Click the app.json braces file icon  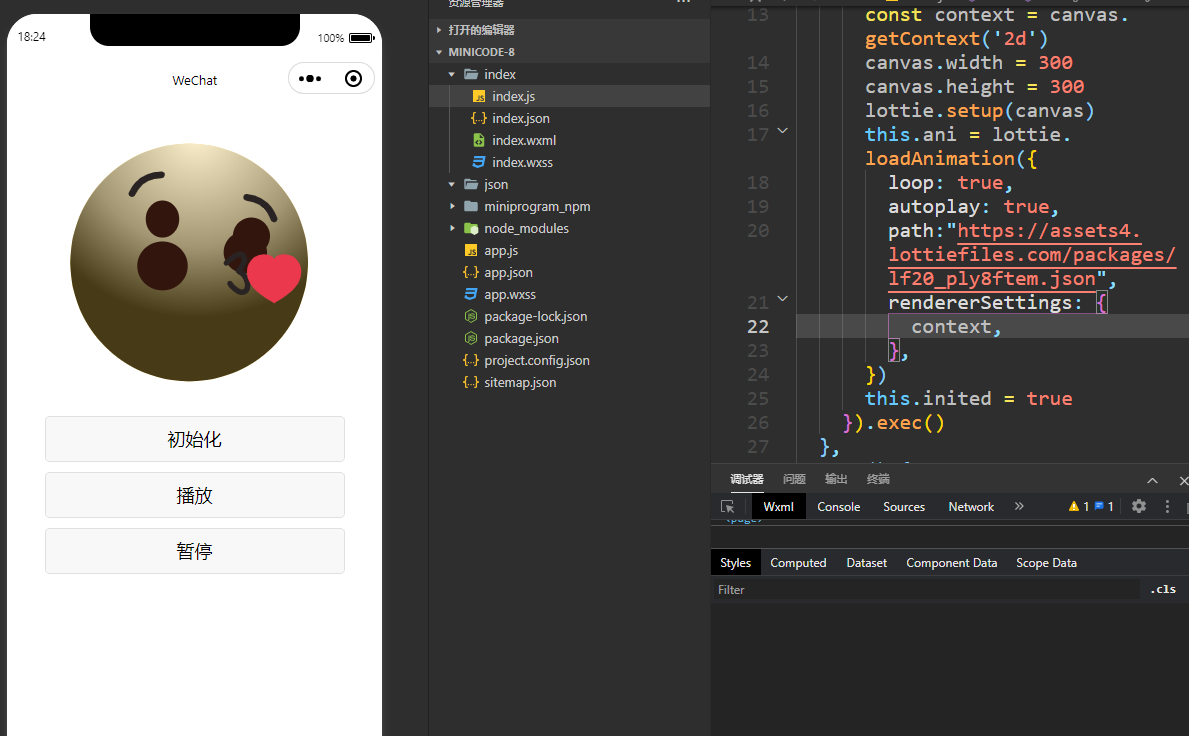click(x=471, y=272)
